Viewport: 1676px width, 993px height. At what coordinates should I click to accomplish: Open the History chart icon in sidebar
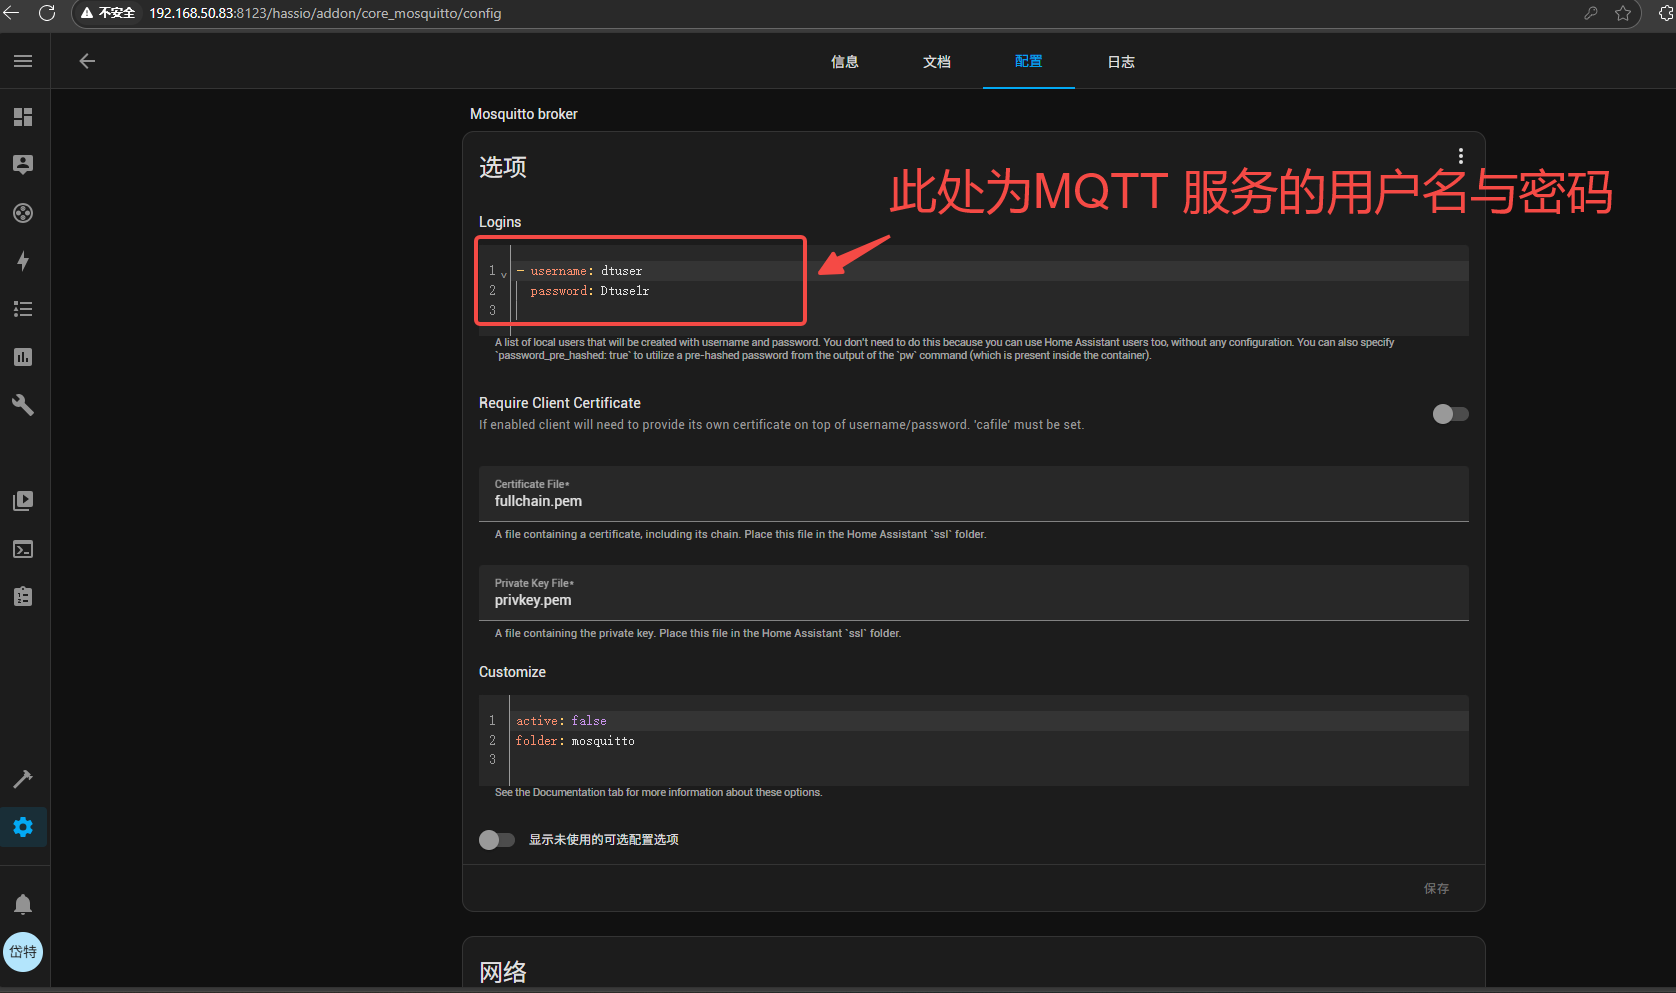pos(23,357)
